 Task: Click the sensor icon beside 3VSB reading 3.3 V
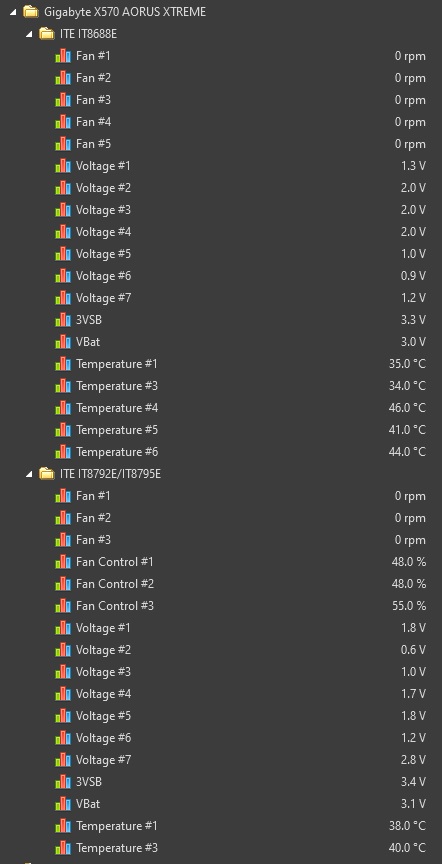point(63,320)
